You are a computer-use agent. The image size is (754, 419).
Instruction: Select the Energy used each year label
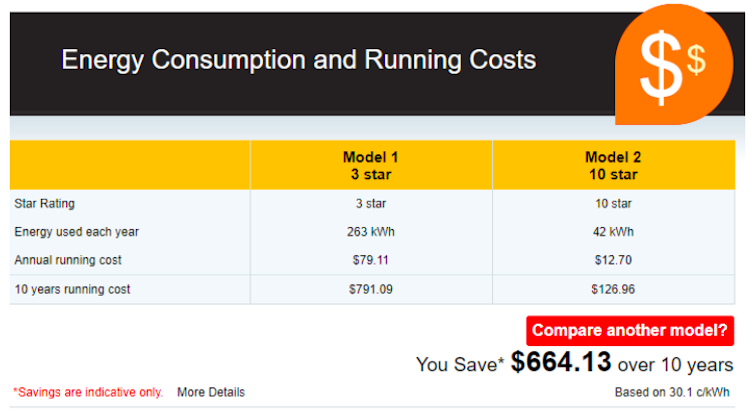click(x=76, y=232)
